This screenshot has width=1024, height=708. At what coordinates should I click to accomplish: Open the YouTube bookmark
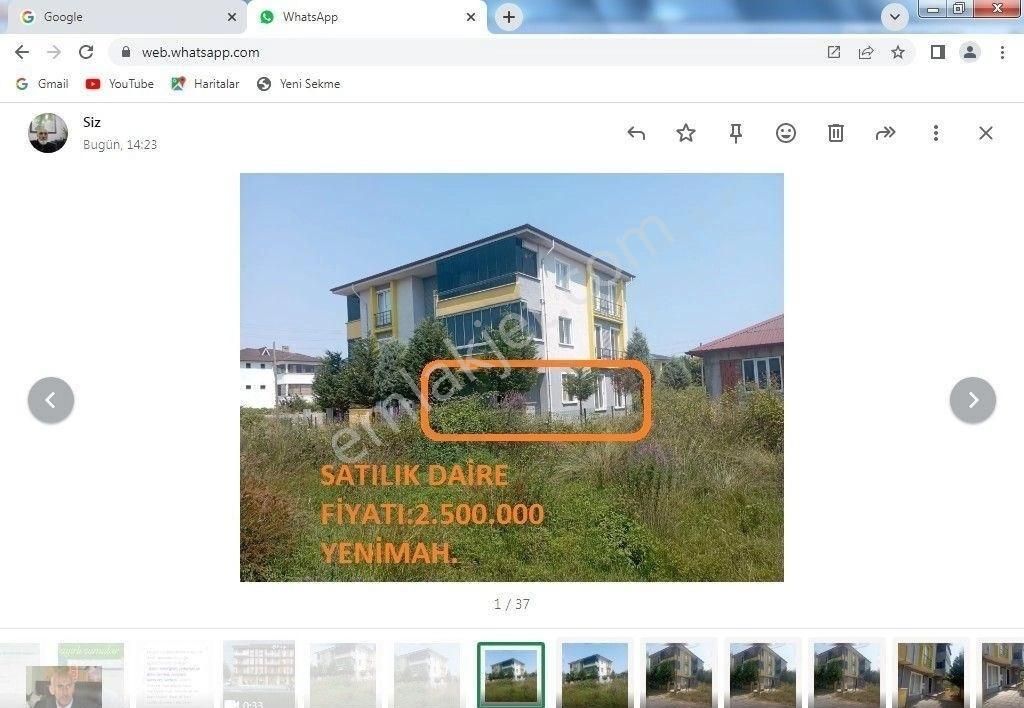120,84
